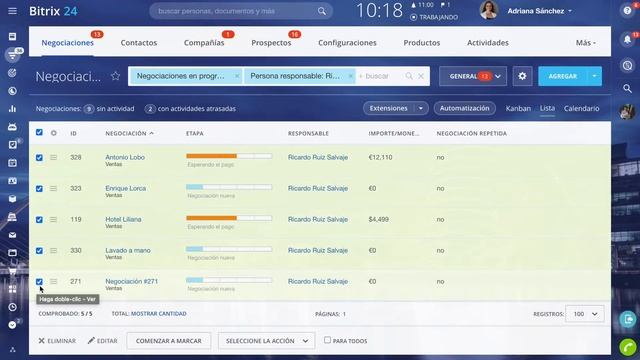Open the time clock icon in left sidebar
Screen dimensions: 640x360
click(x=12, y=307)
